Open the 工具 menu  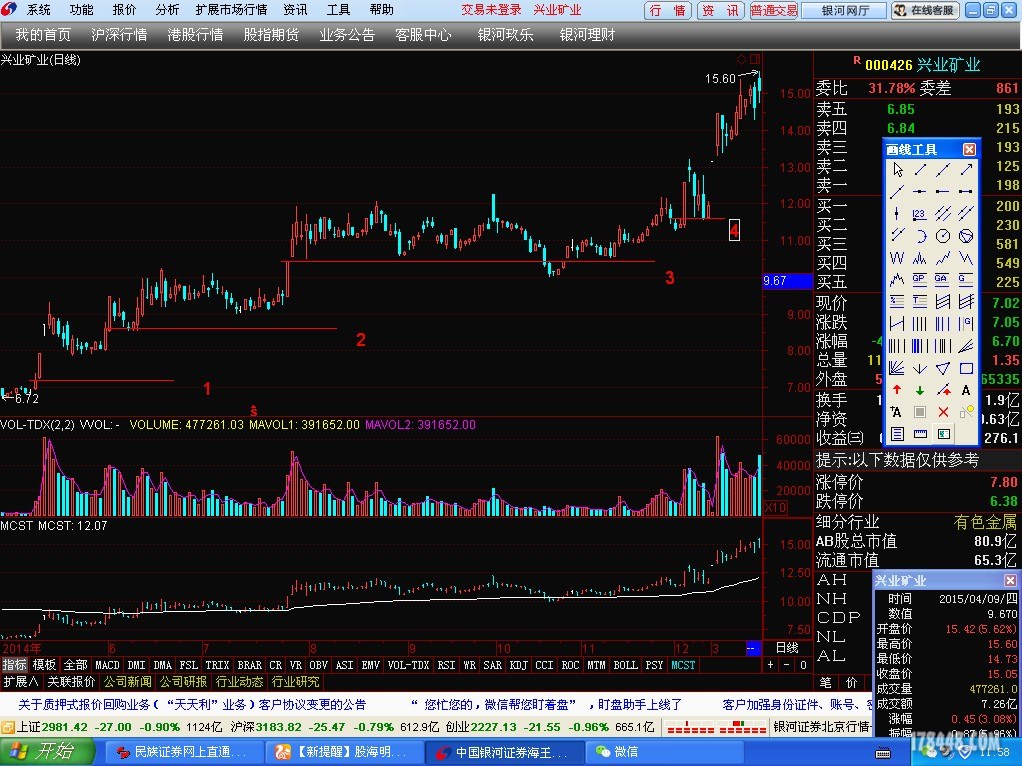(338, 10)
